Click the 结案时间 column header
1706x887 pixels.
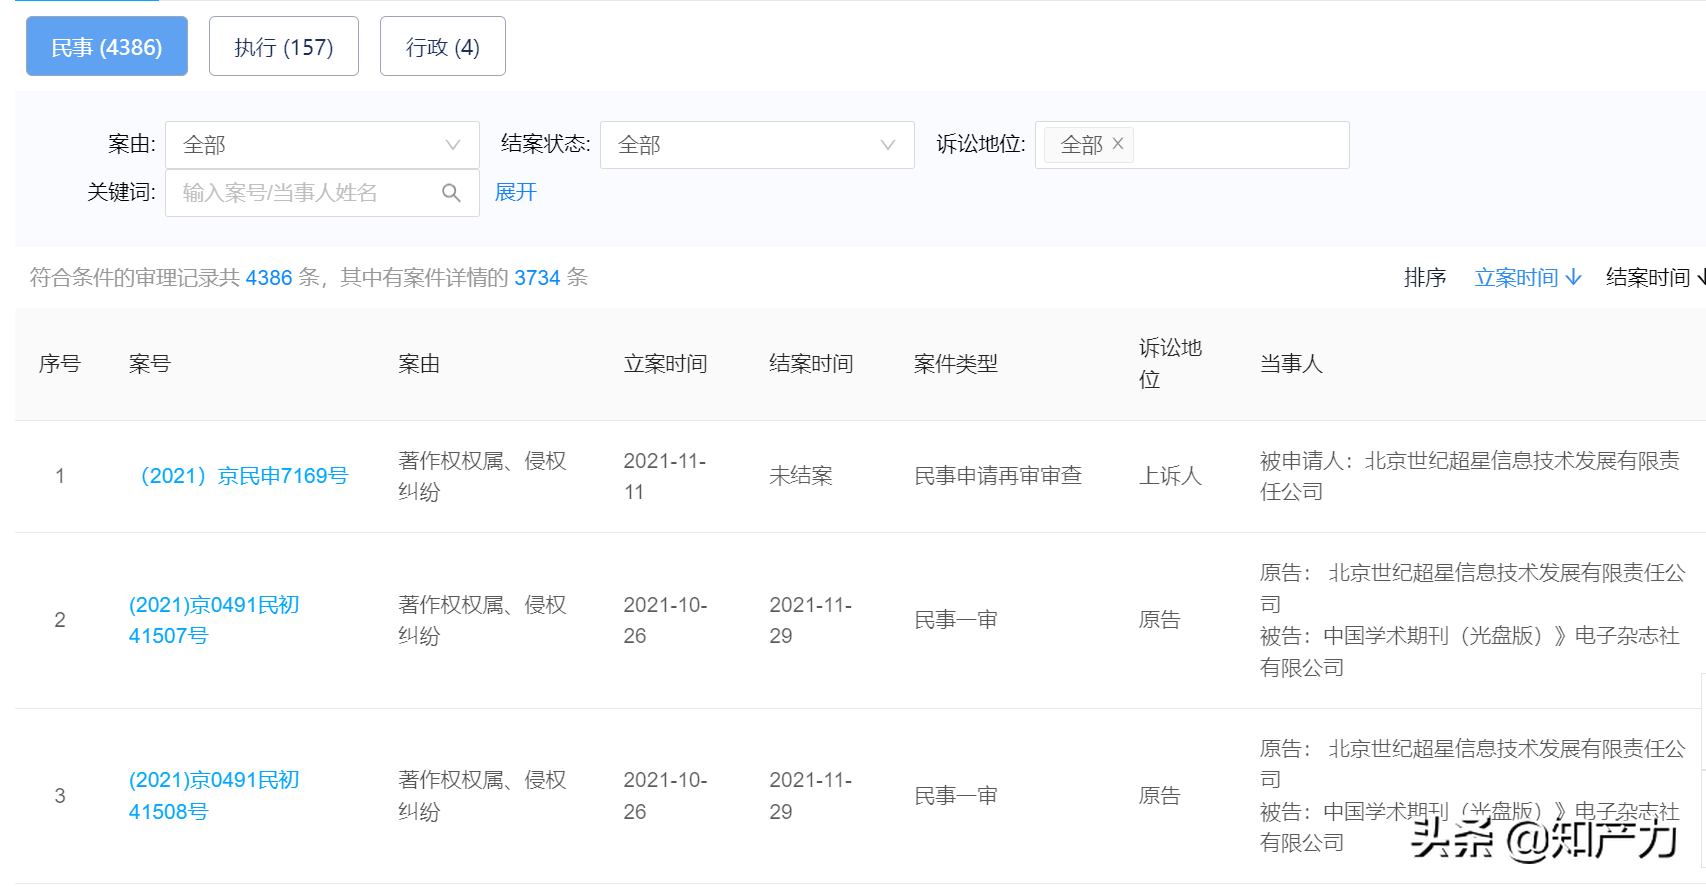pyautogui.click(x=811, y=364)
